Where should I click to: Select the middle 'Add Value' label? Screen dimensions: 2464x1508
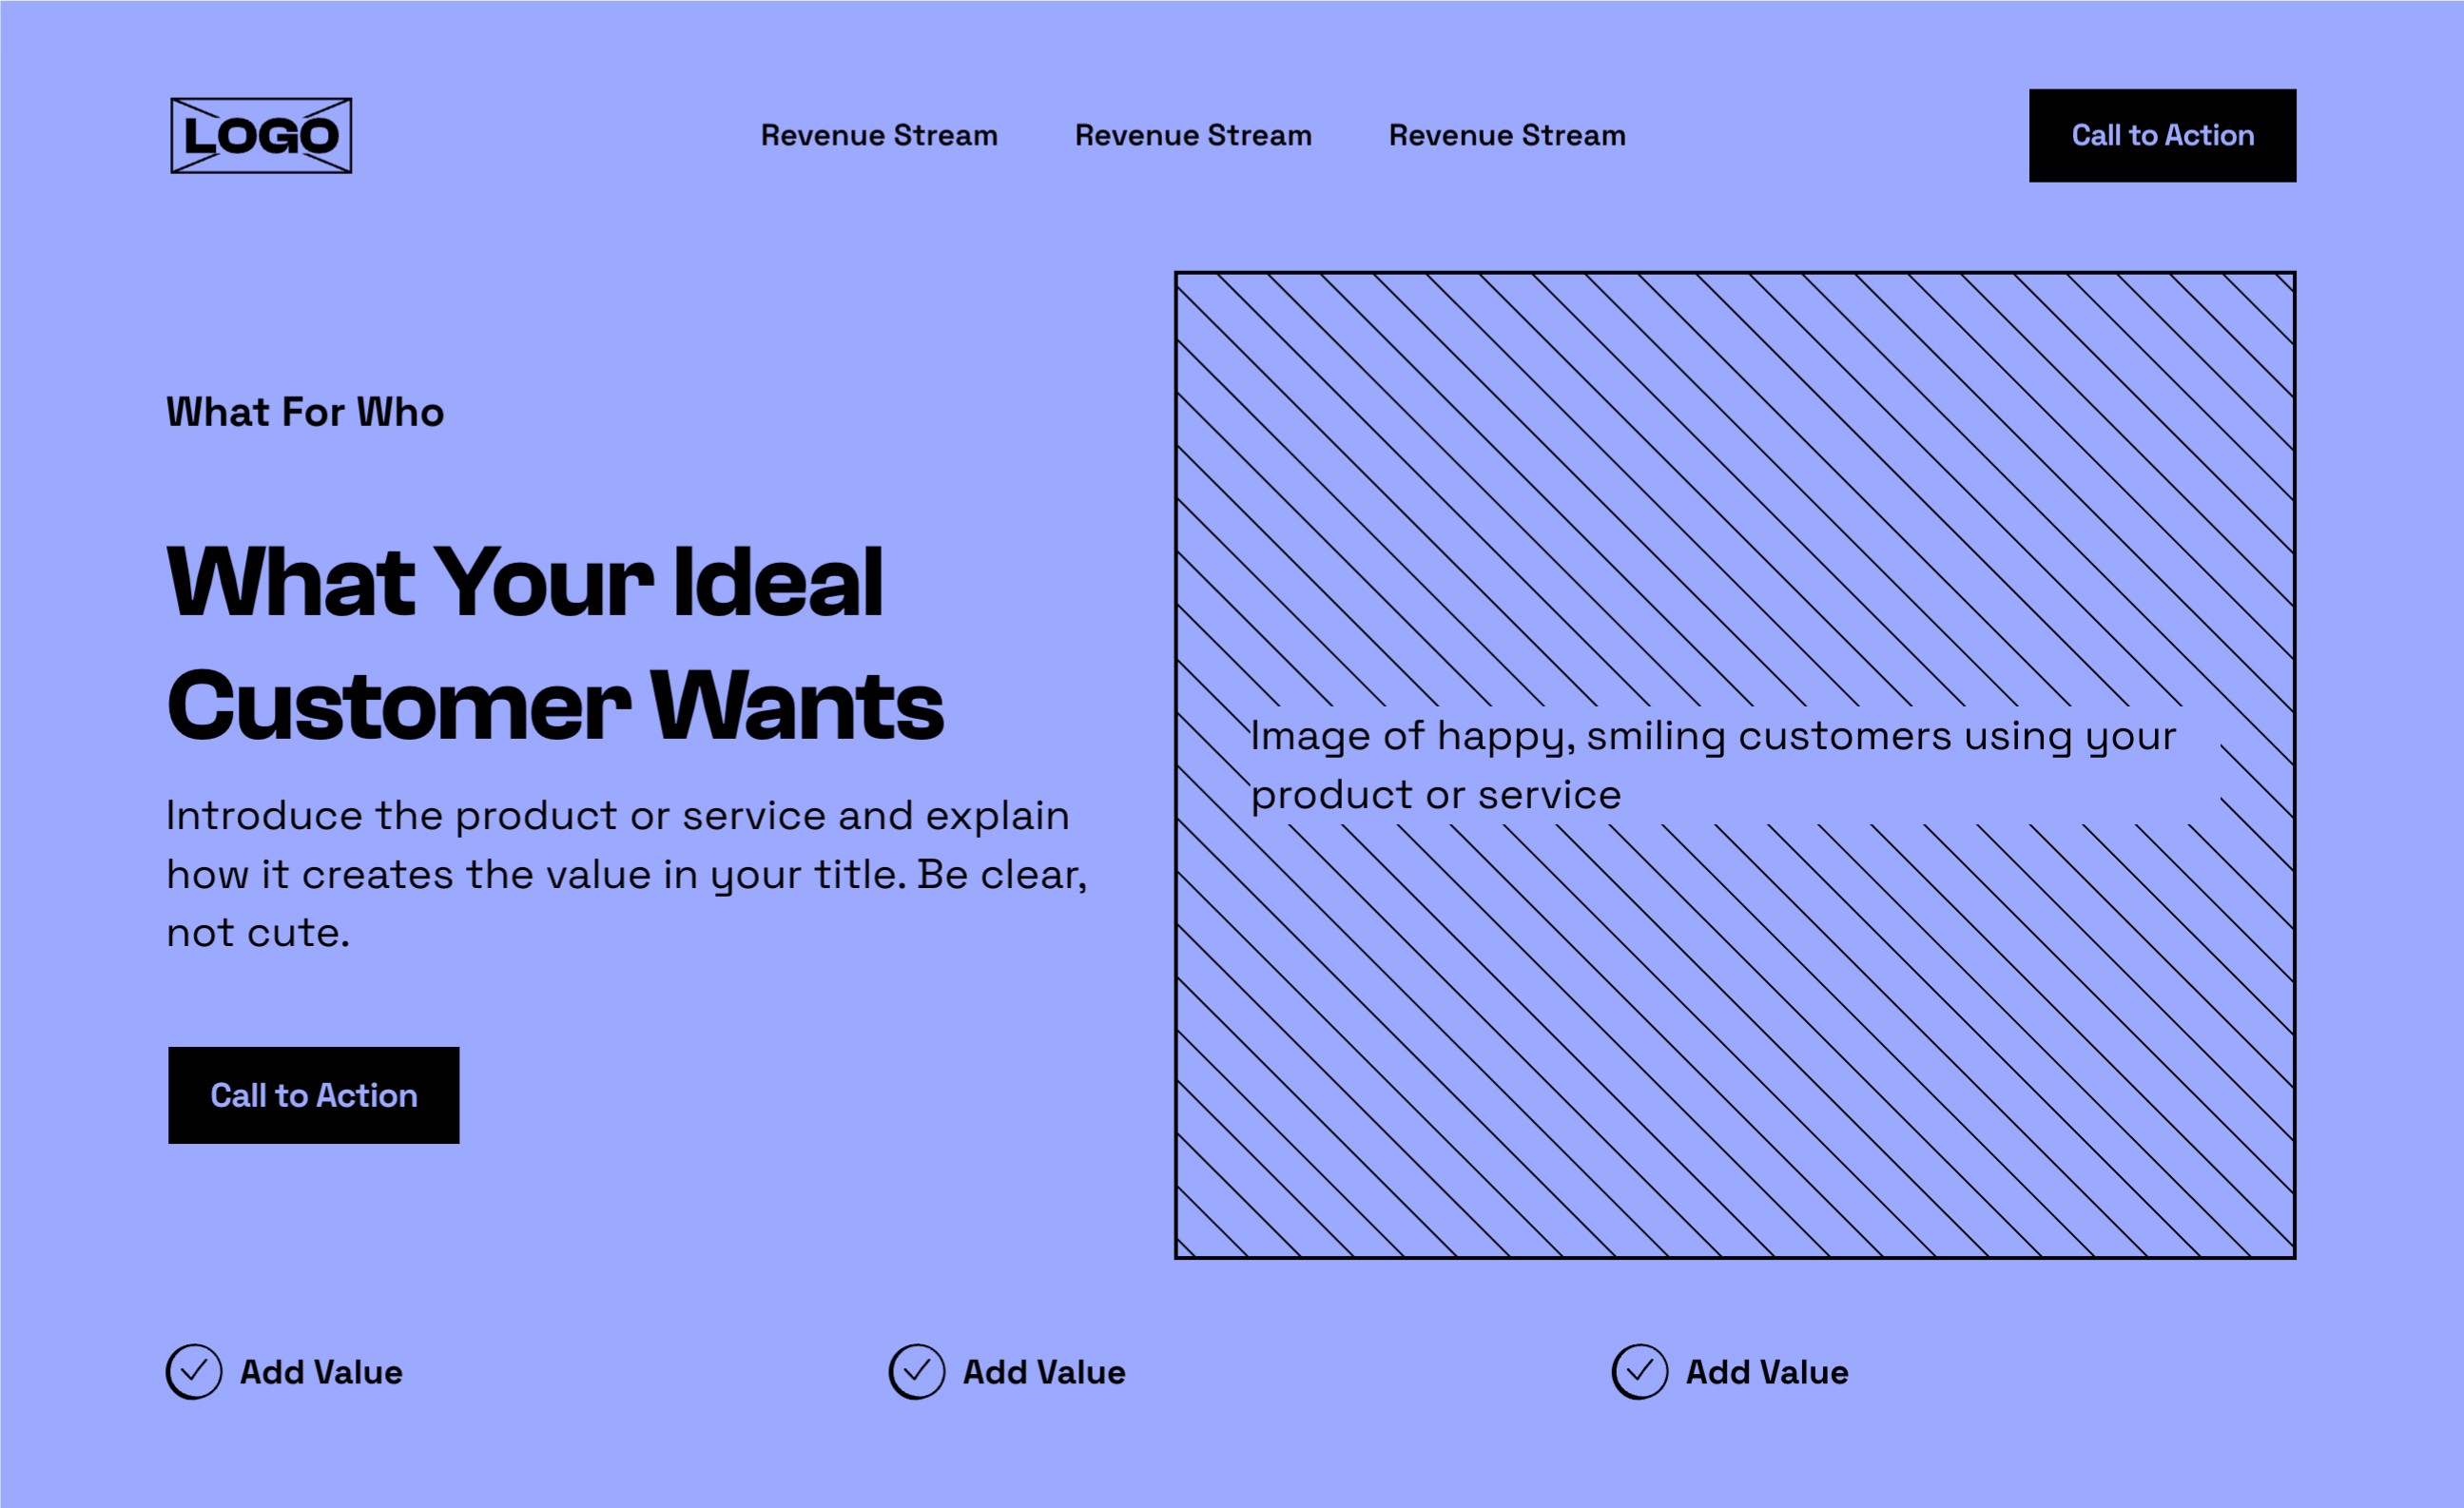pos(1044,1373)
